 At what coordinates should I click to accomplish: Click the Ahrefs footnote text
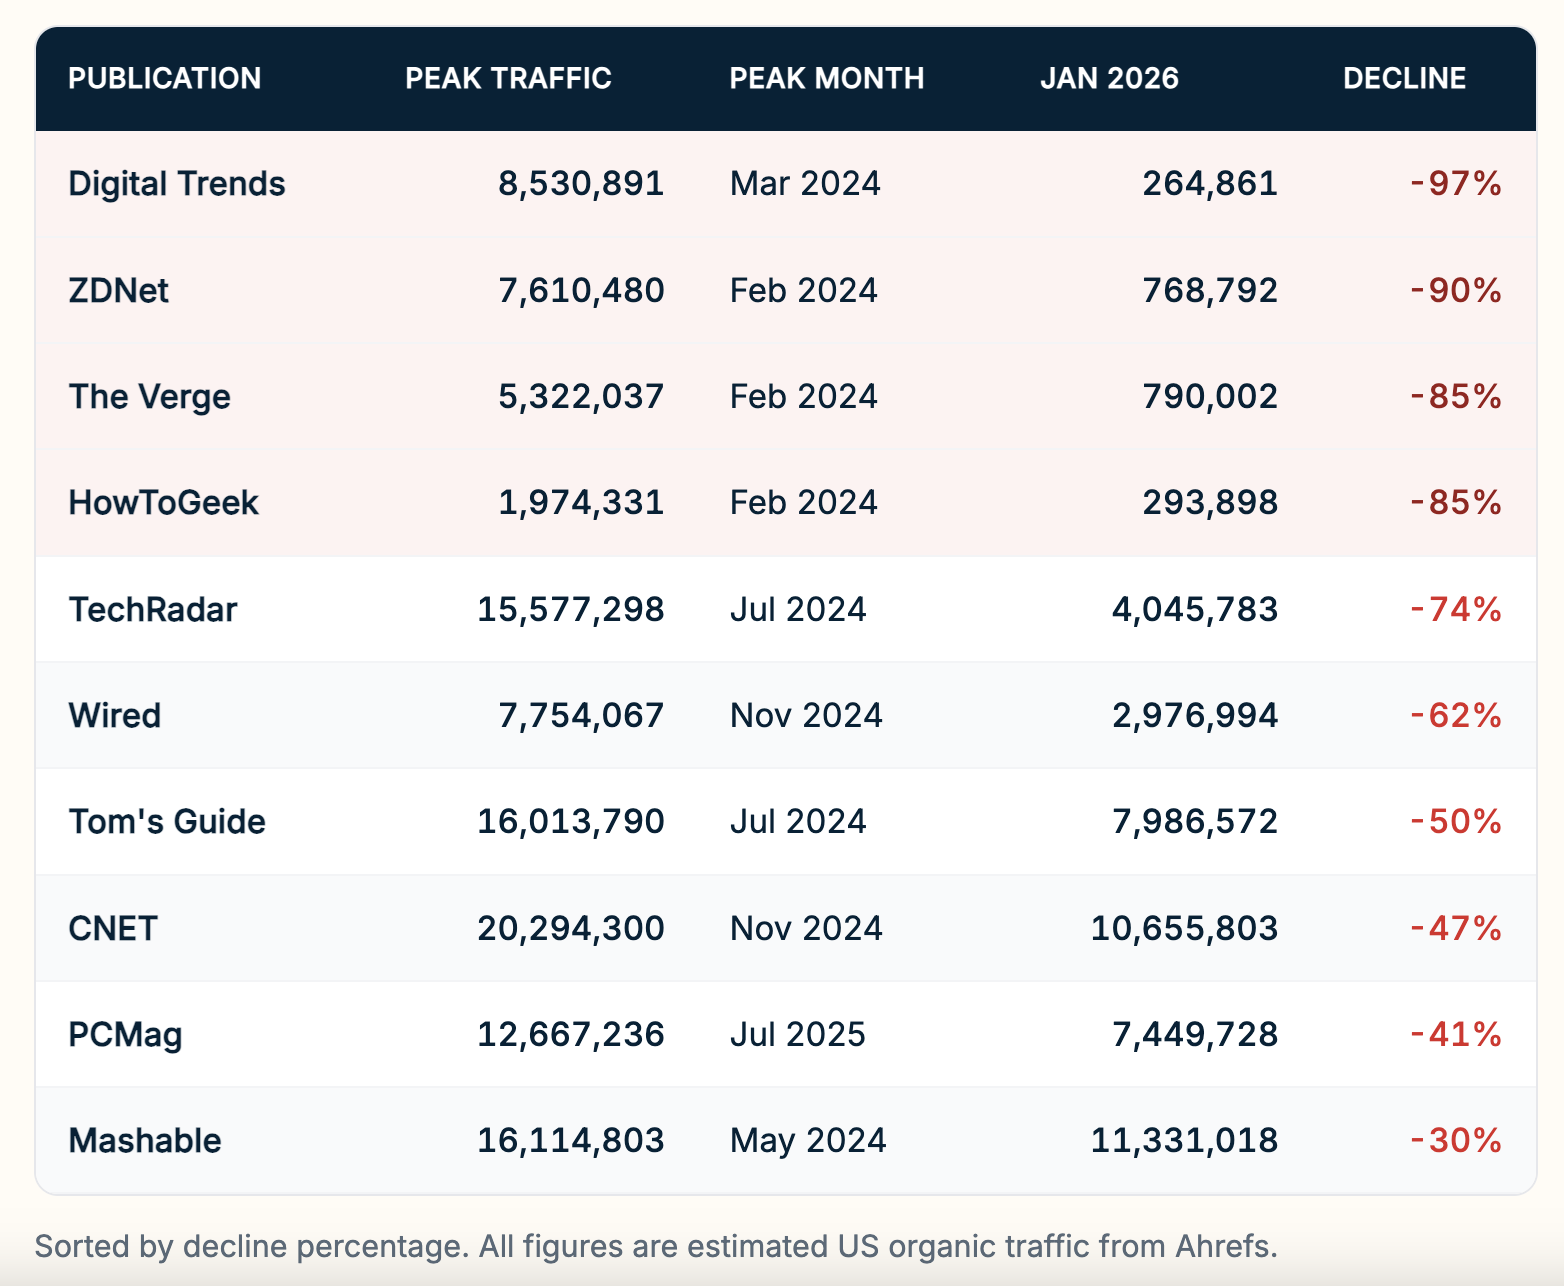(655, 1247)
